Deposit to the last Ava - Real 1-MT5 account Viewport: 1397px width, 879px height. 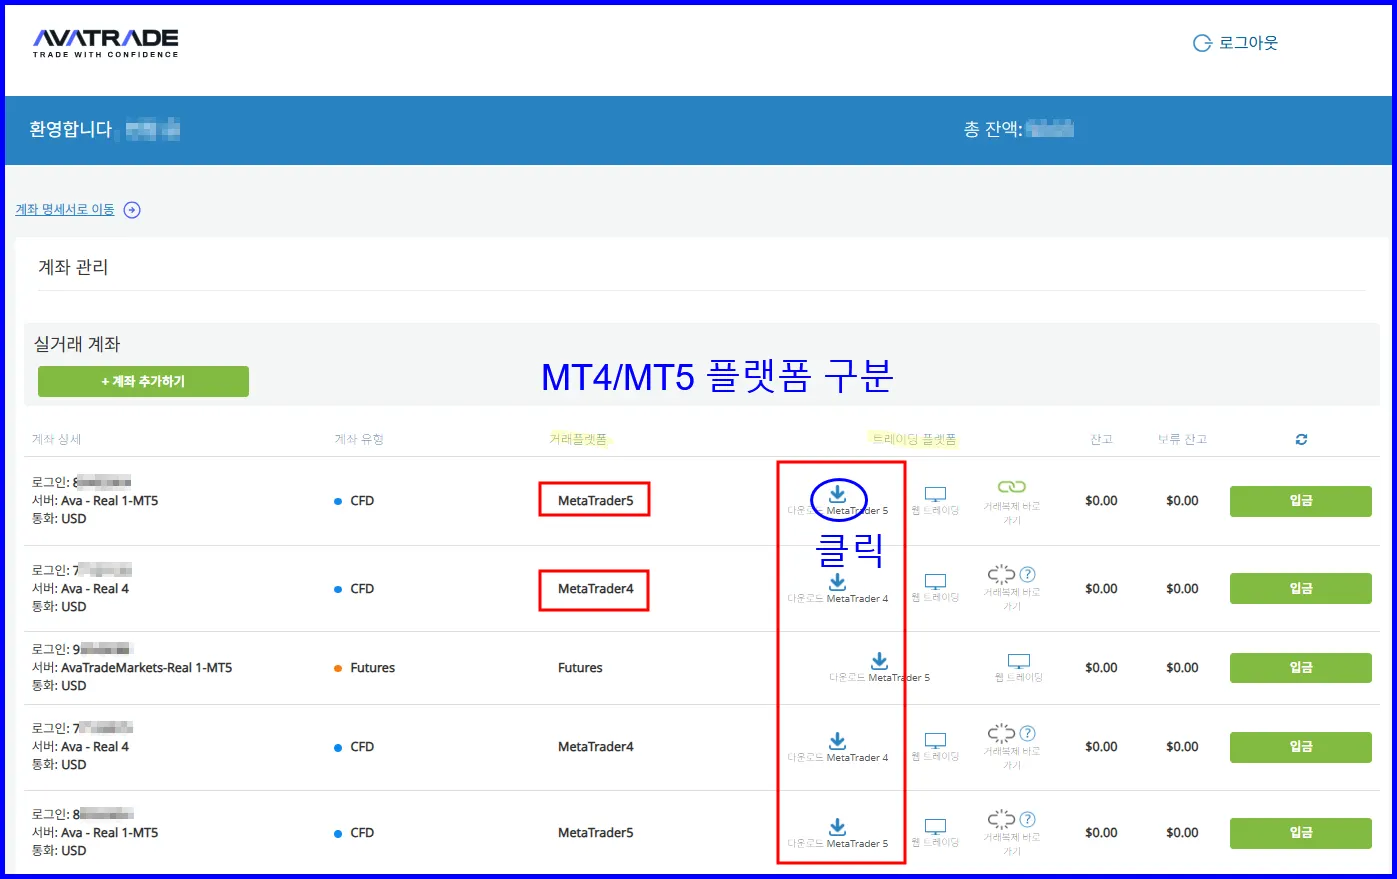[x=1300, y=833]
